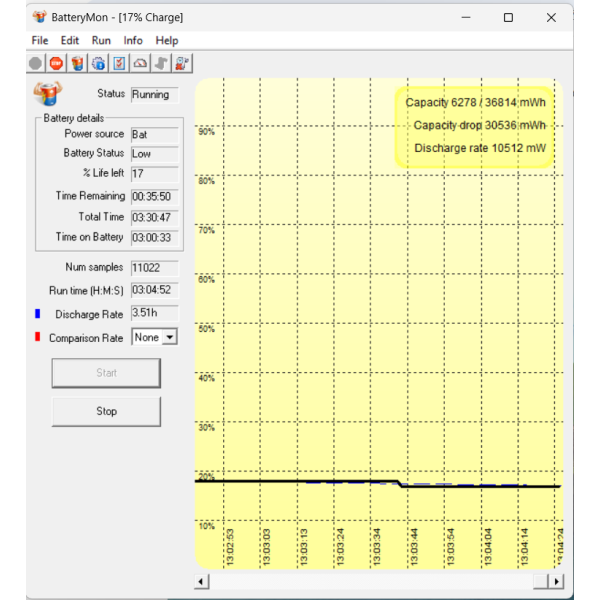The height and width of the screenshot is (600, 600).
Task: Click the checklist toolbar icon
Action: pos(119,64)
